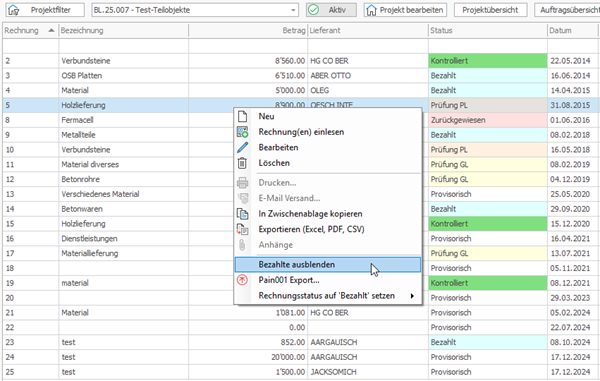Sort by the Status column header
600x381 pixels.
(x=488, y=31)
